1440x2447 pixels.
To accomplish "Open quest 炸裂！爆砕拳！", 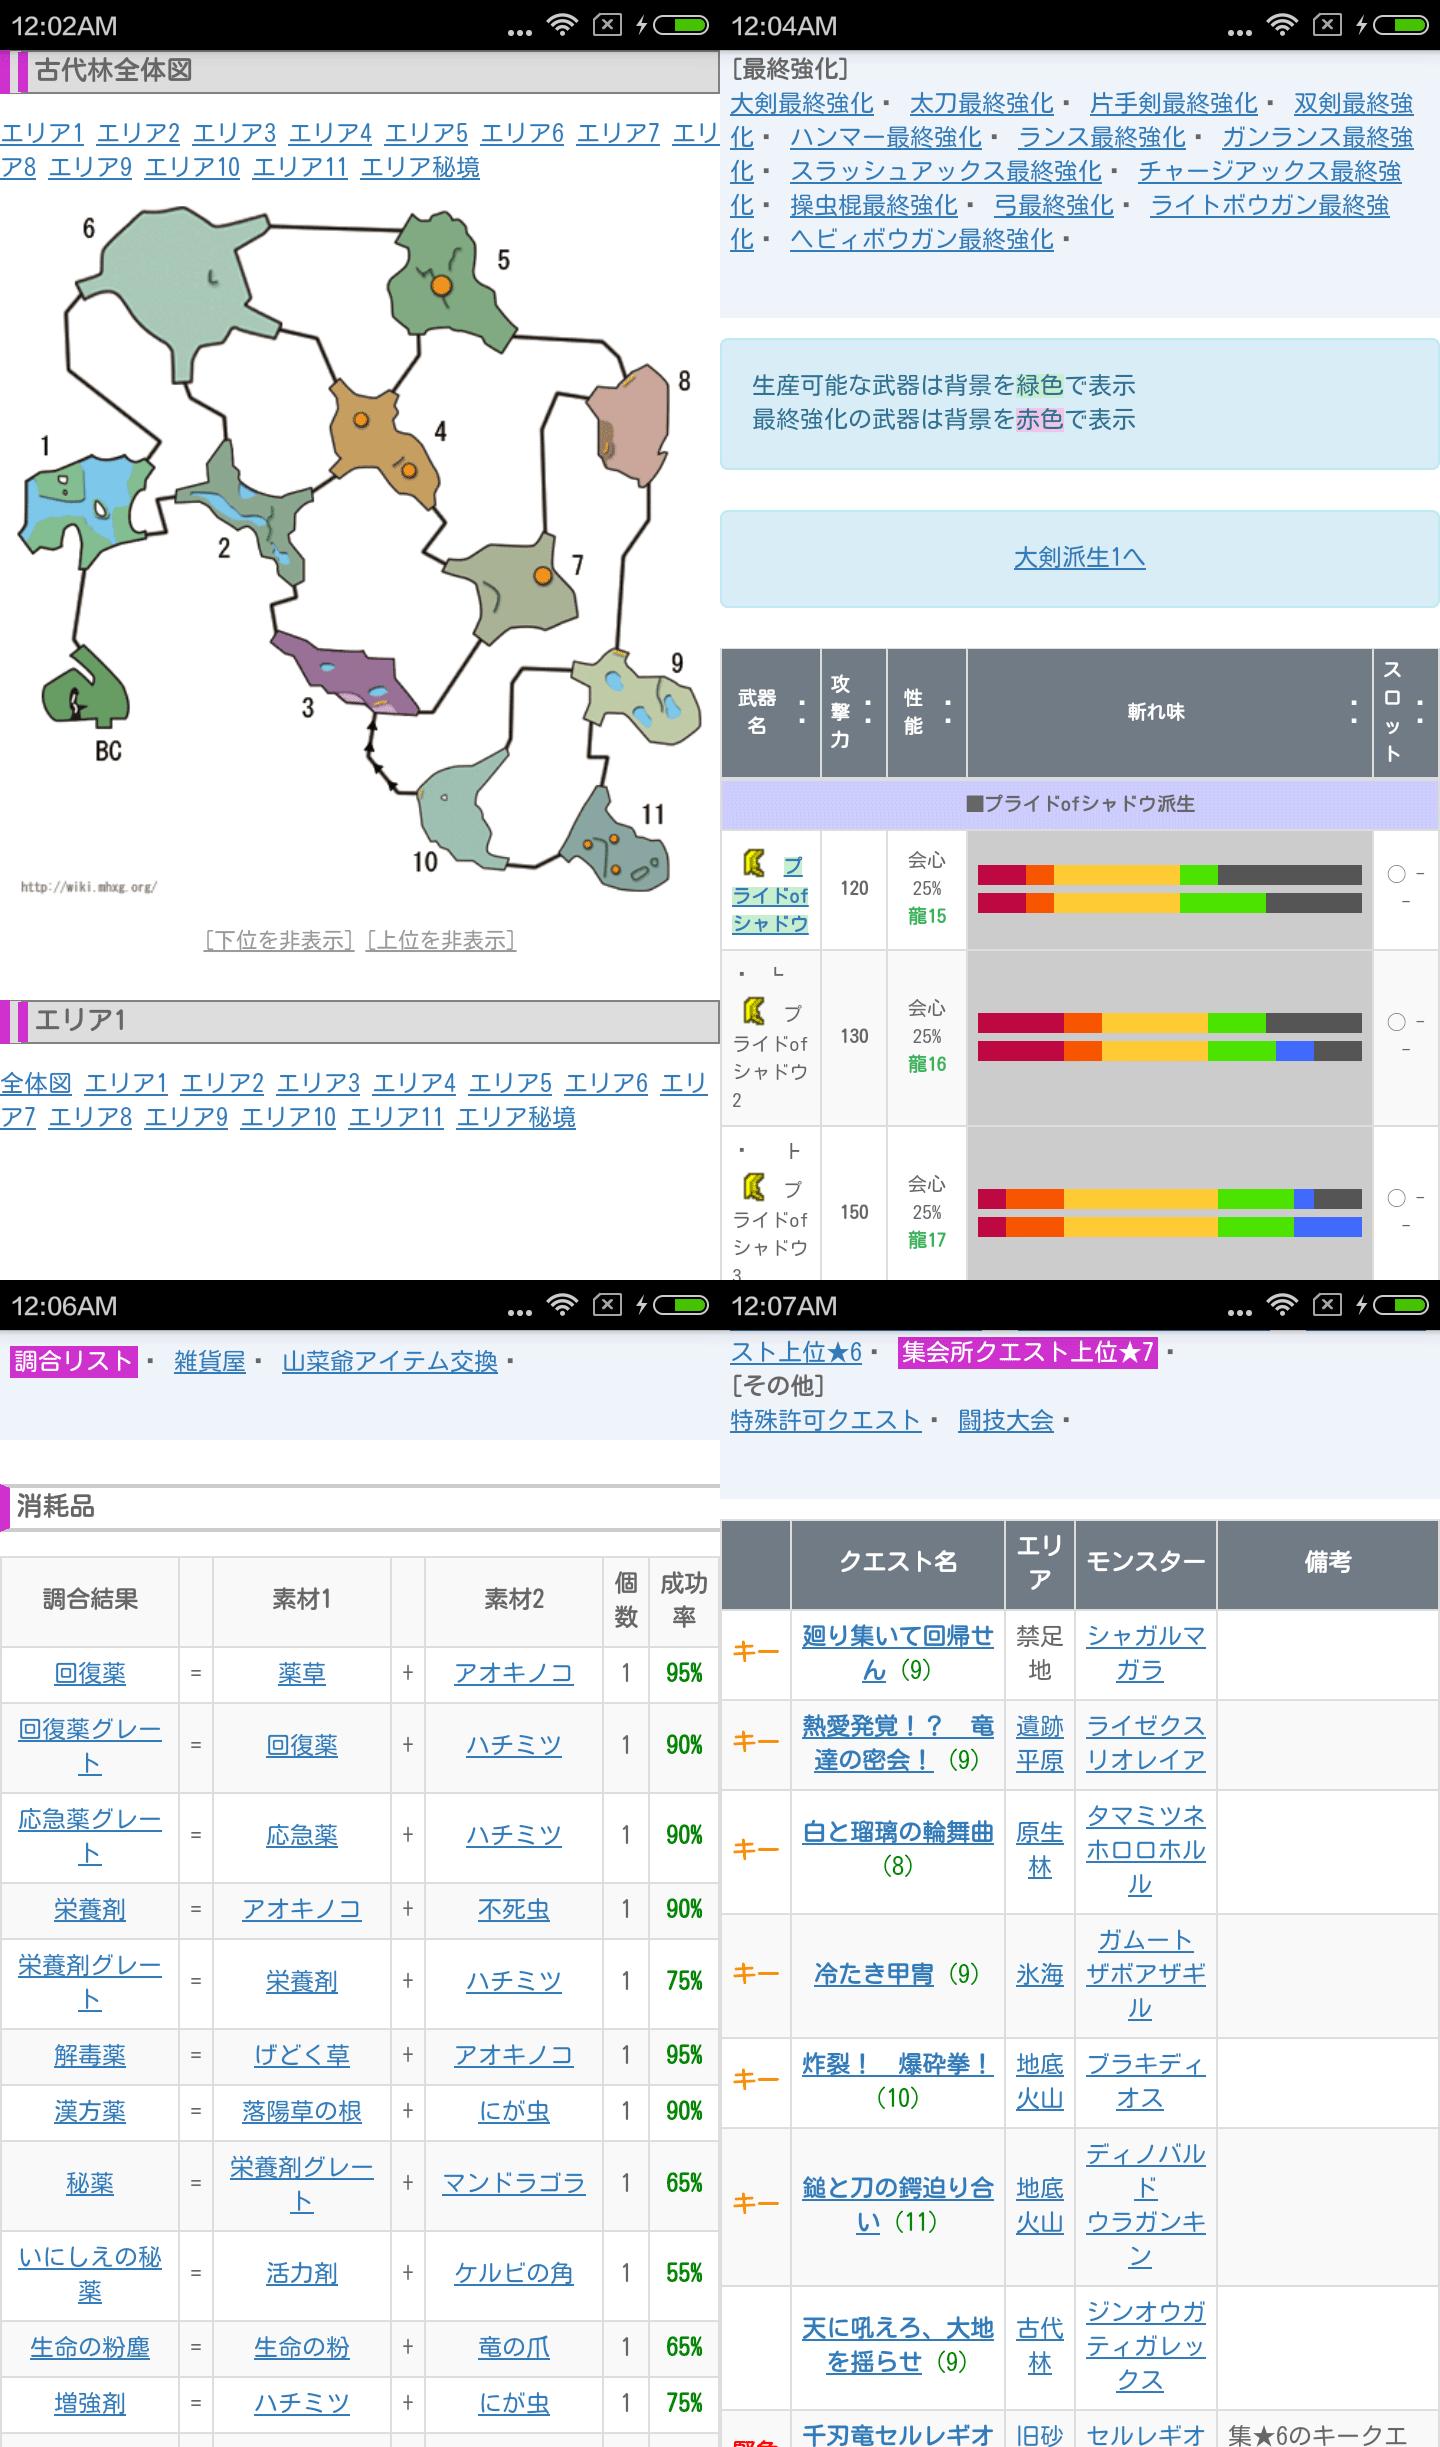I will [897, 2064].
